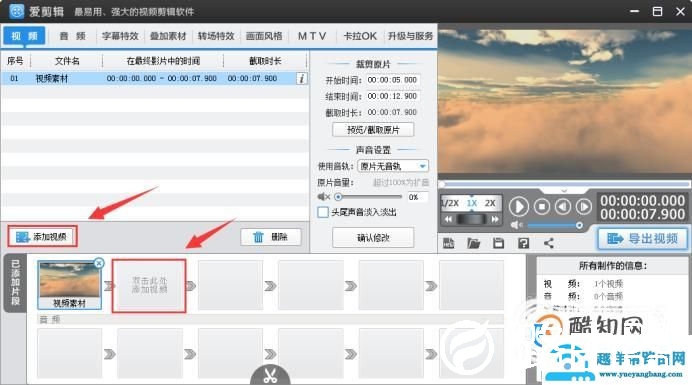Viewport: 692px width, 385px height.
Task: Set playback speed to 1/2X
Action: point(451,203)
